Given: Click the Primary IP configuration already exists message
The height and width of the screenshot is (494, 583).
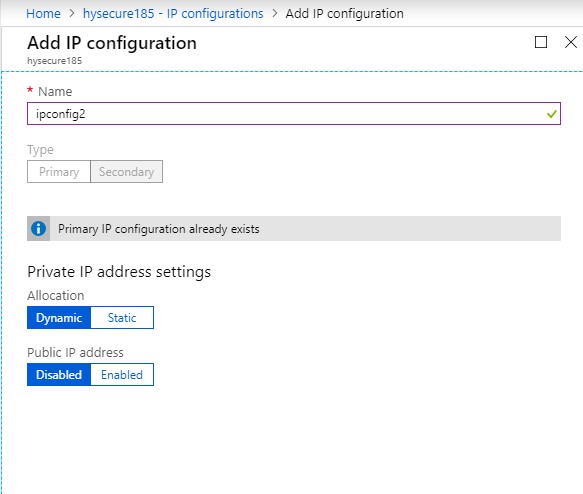Looking at the screenshot, I should (158, 229).
